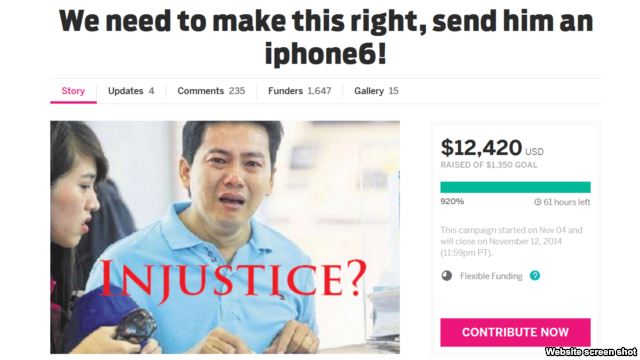View the Funders tab

pos(300,91)
